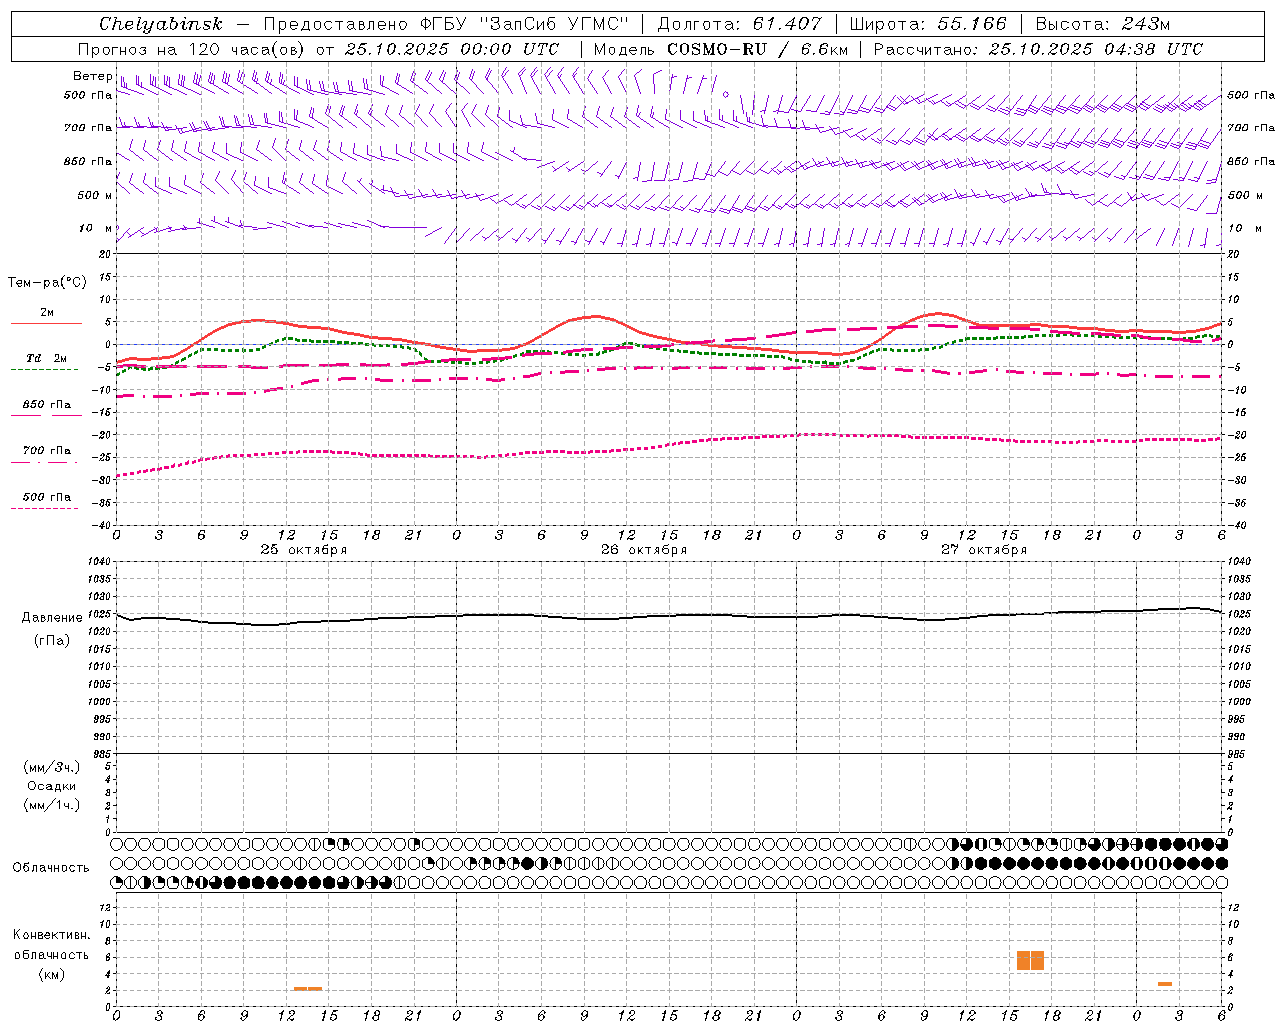Select the 'Широта: 55.166' latitude value

927,24
